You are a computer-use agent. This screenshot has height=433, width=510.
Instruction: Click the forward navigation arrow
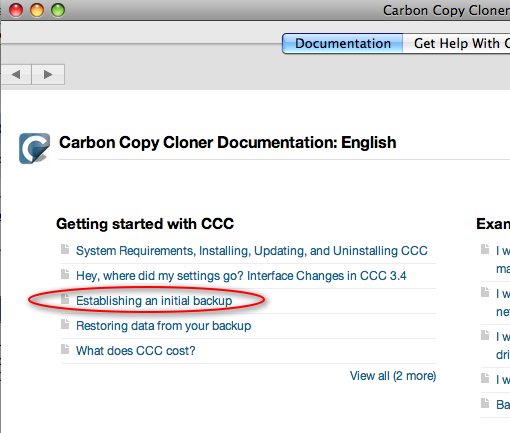[48, 74]
